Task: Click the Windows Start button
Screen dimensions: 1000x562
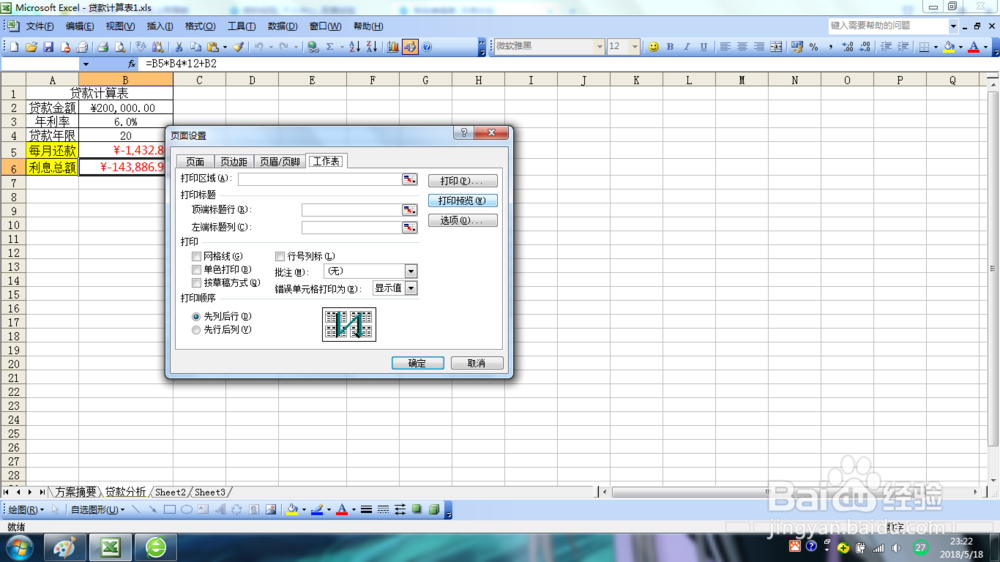Action: 19,547
